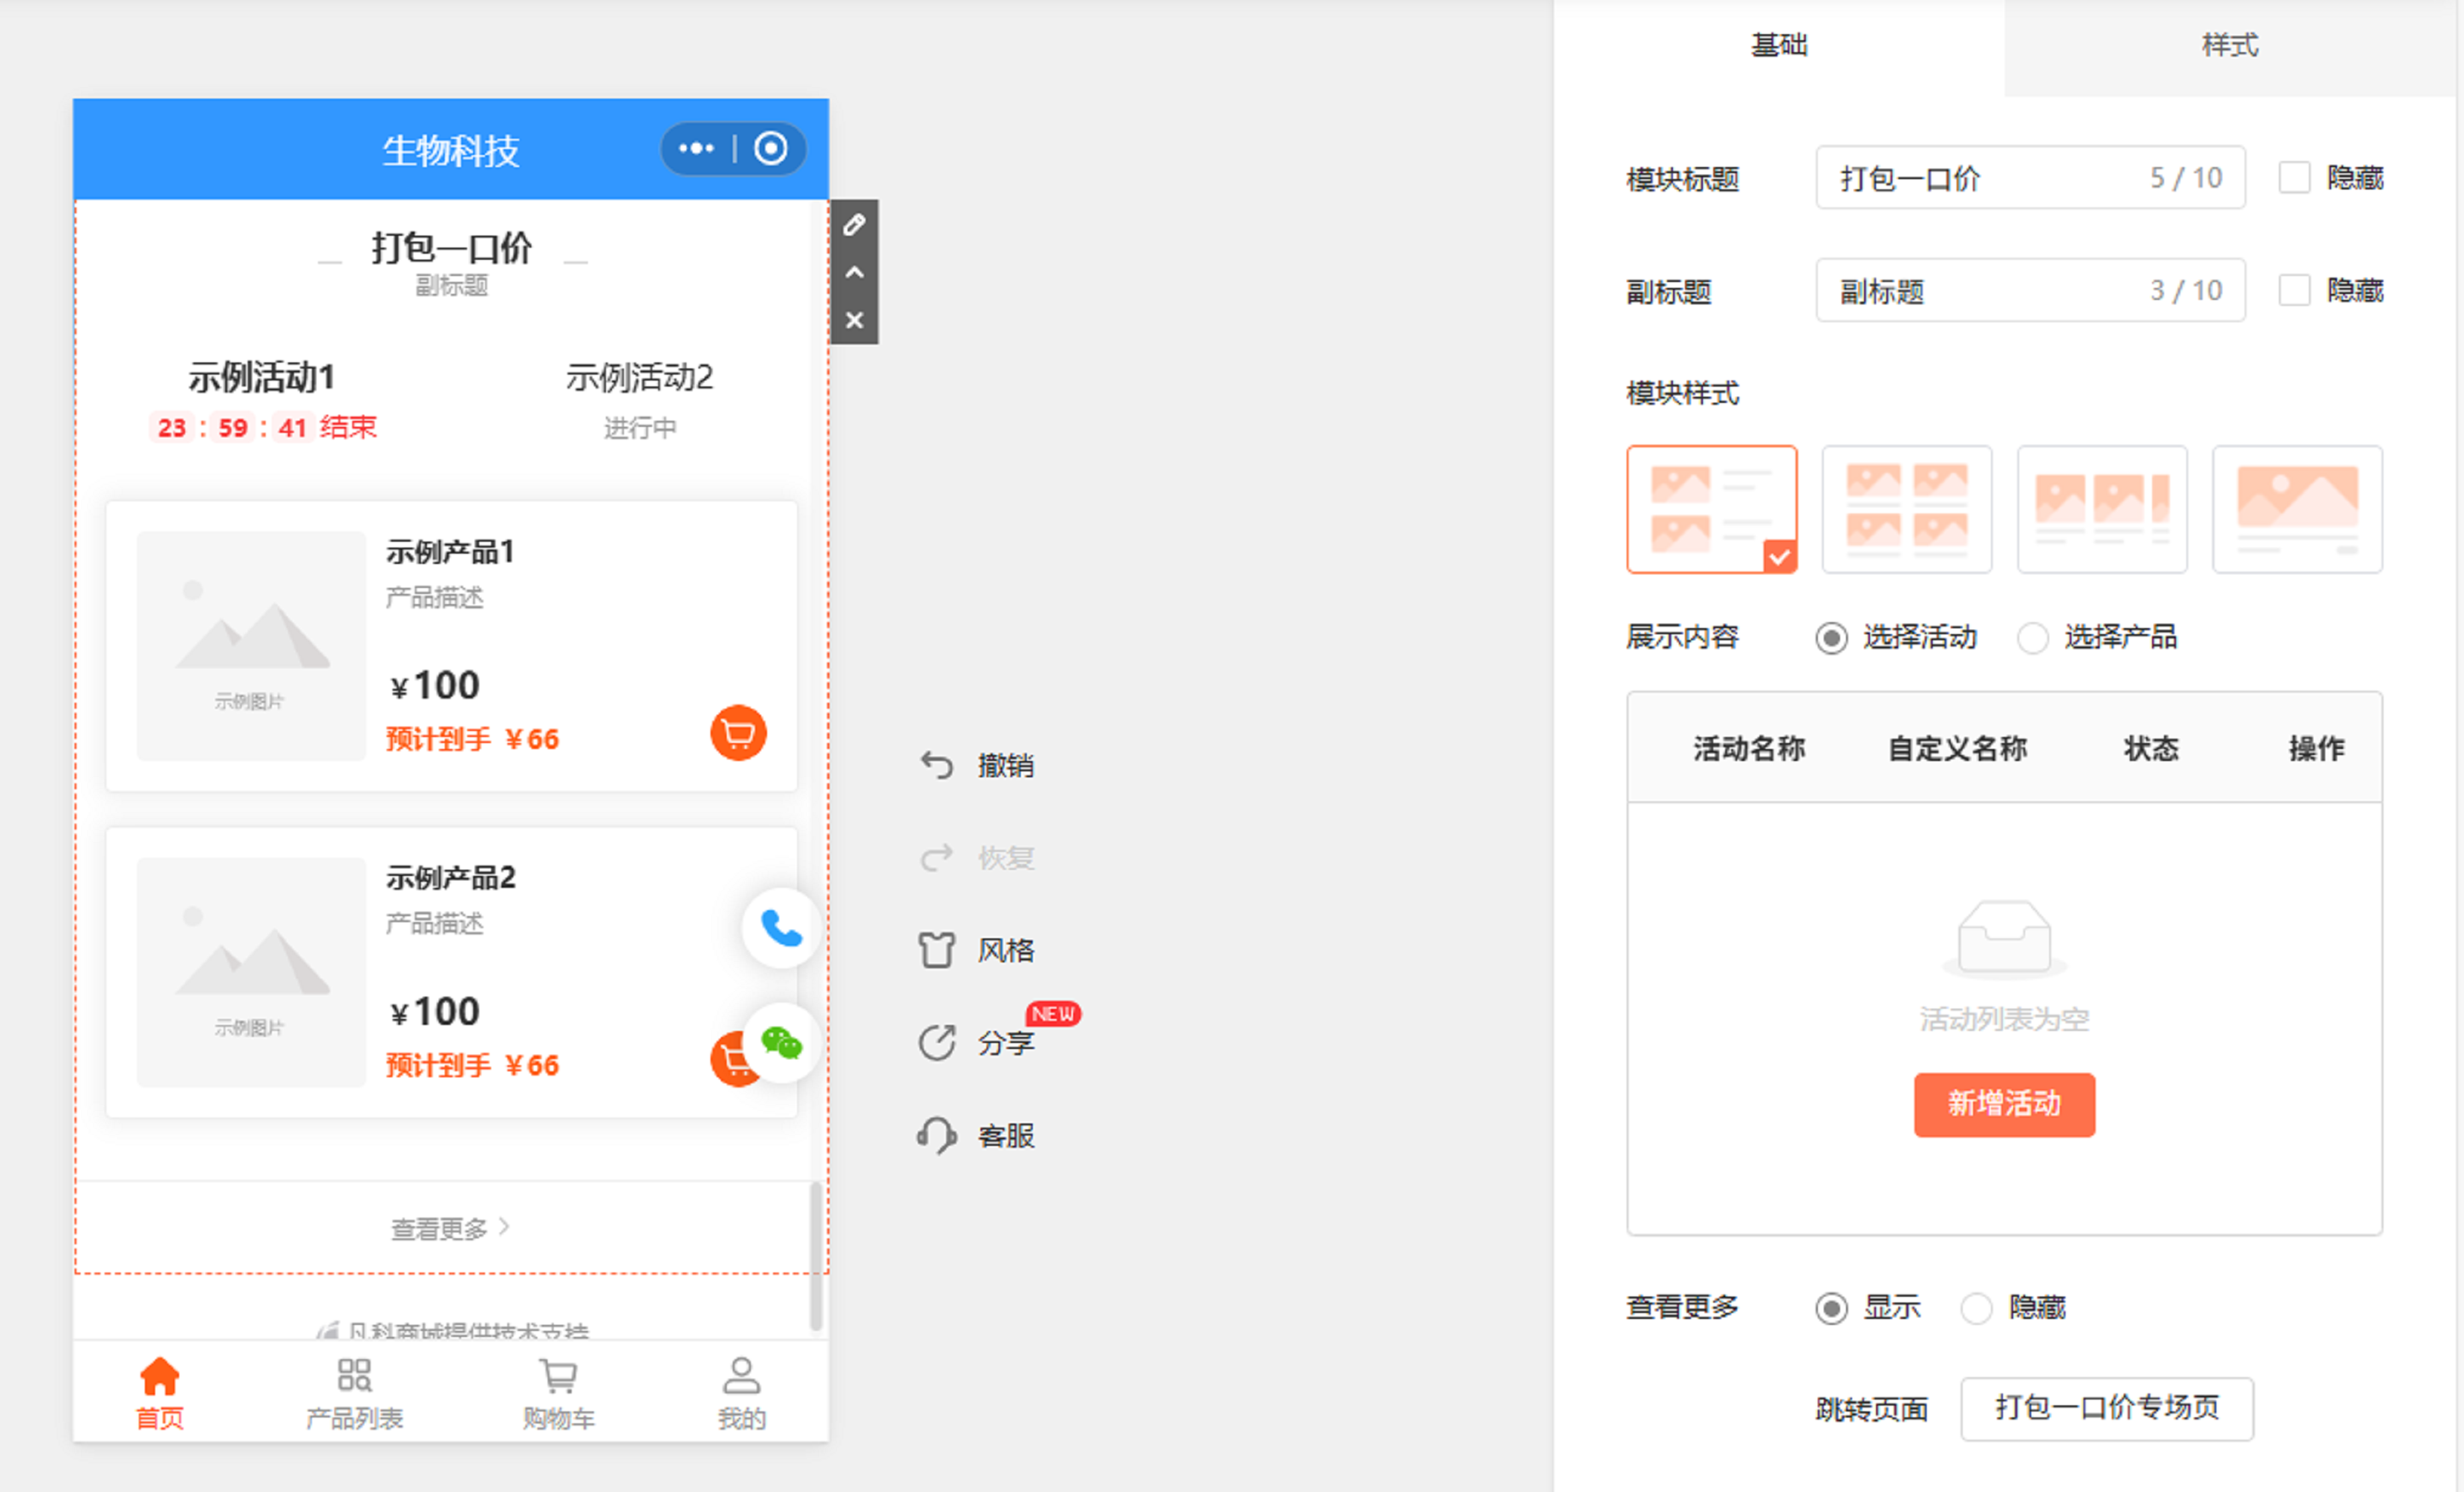Go to 产品列表 bottom tab

pos(354,1392)
